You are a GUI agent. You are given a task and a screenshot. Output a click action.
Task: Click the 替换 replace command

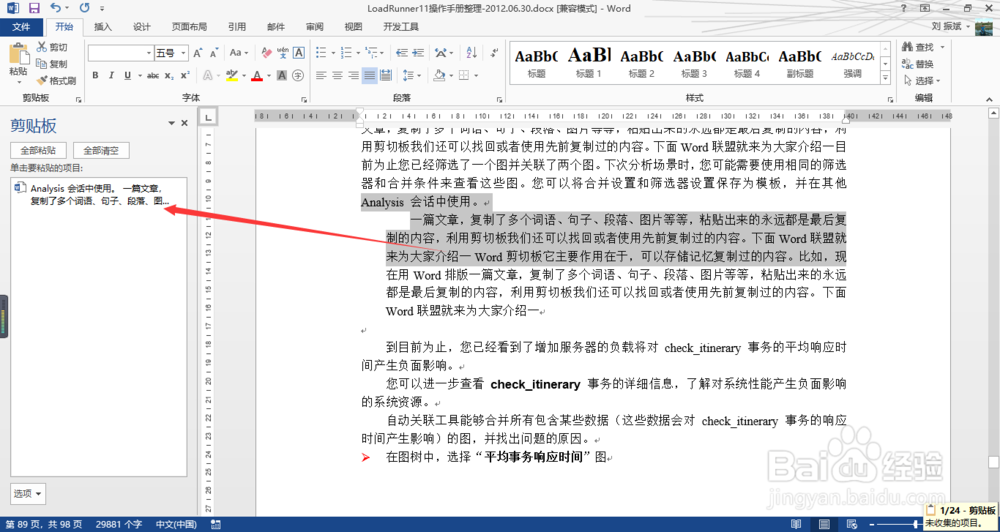click(918, 64)
